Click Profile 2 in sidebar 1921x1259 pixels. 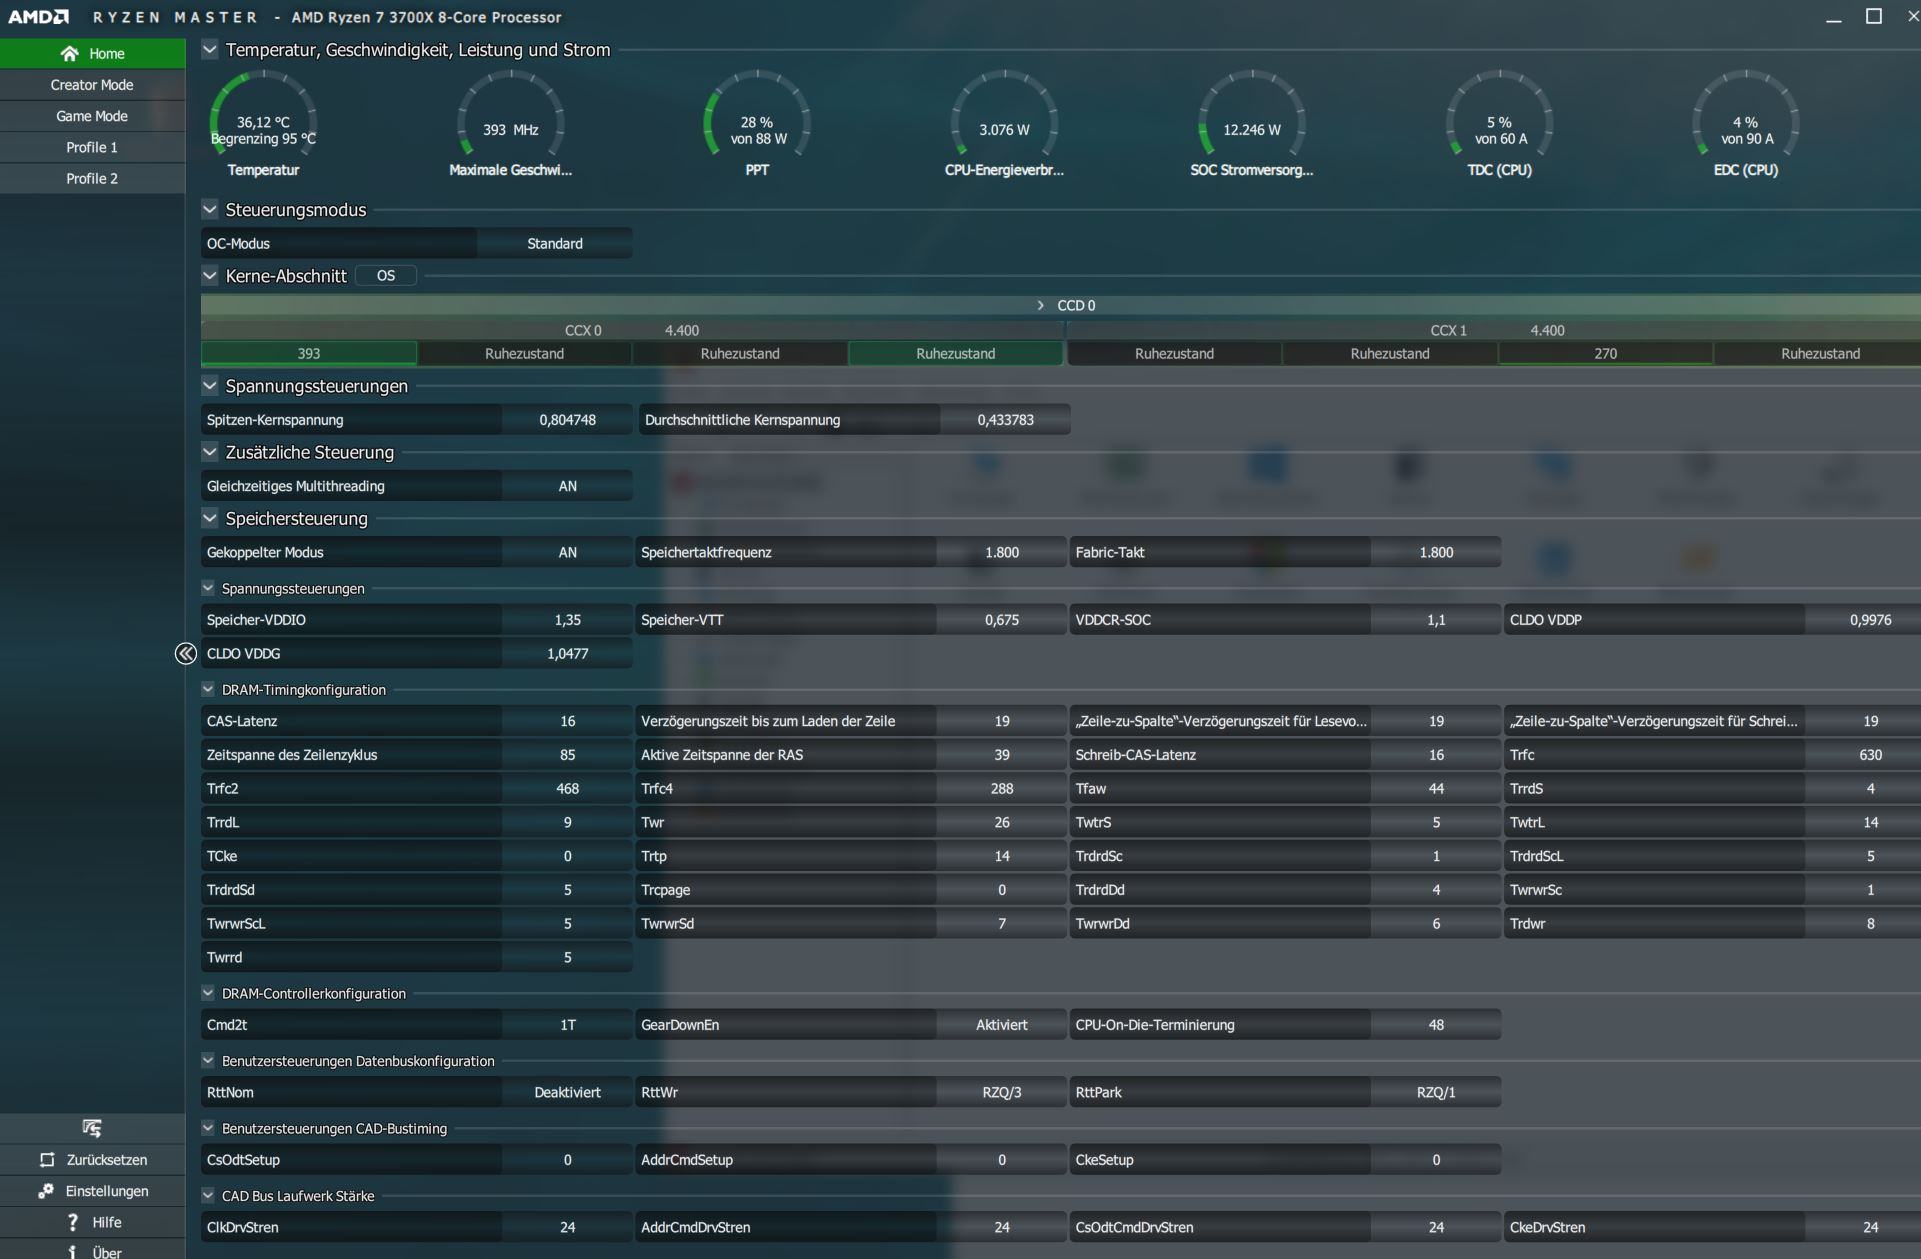coord(91,177)
